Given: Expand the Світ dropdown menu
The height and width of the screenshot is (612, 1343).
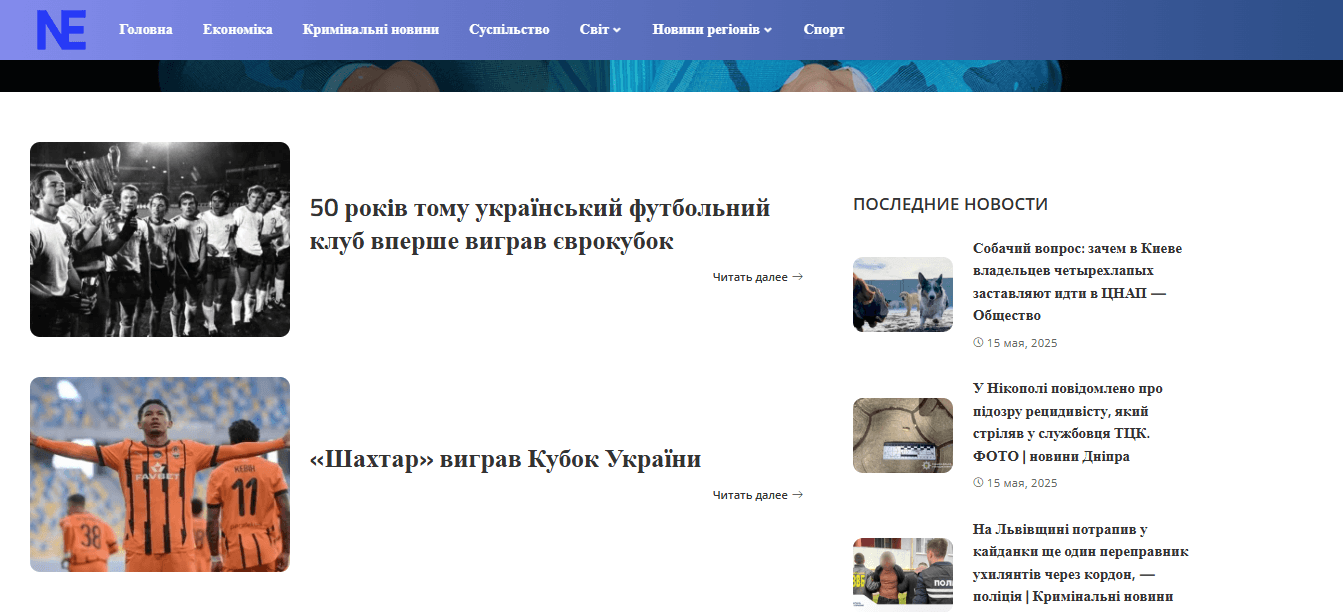Looking at the screenshot, I should pyautogui.click(x=600, y=29).
